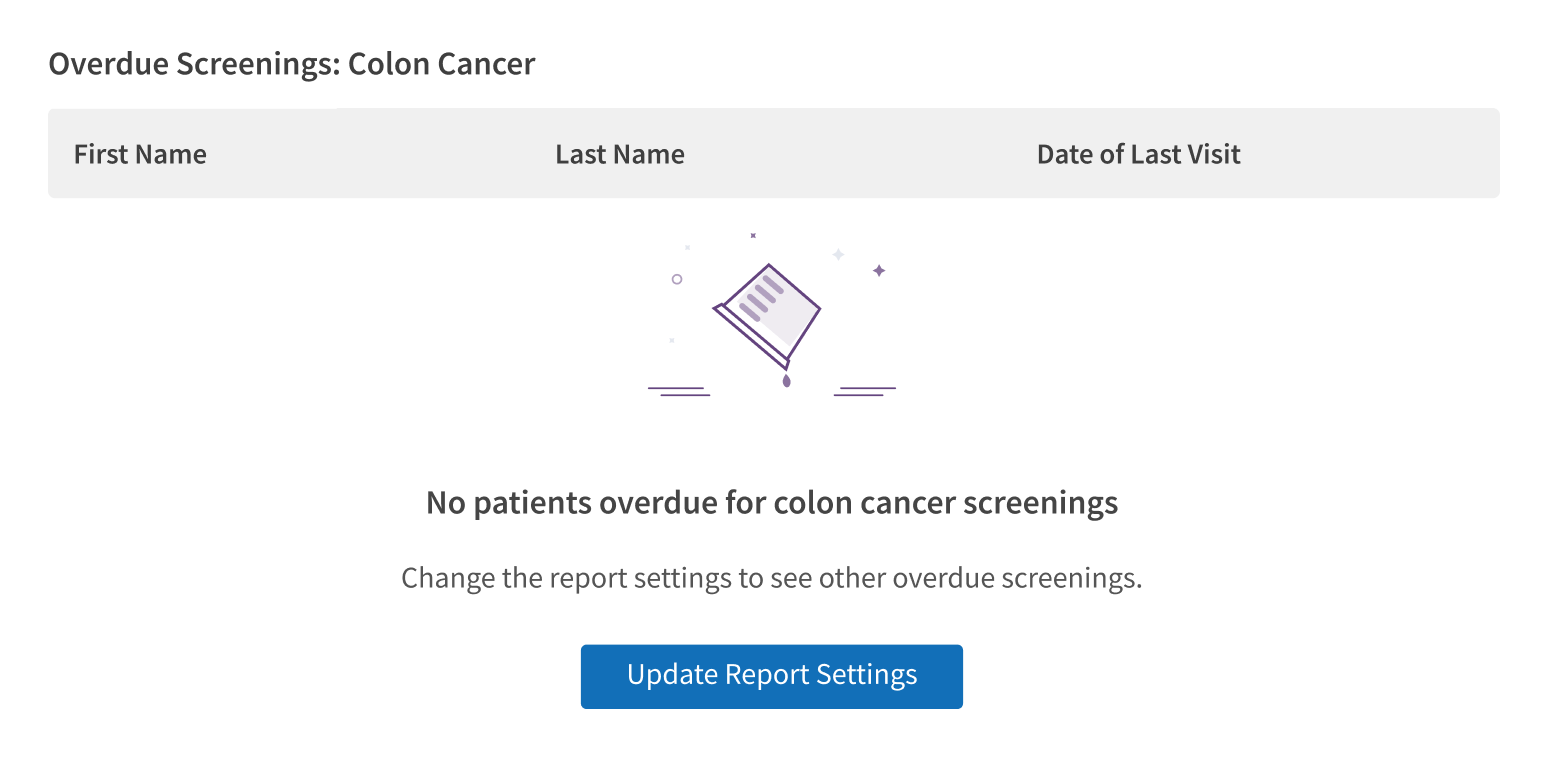The height and width of the screenshot is (776, 1548).
Task: Click the faint gray sparkle above the container
Action: click(838, 254)
